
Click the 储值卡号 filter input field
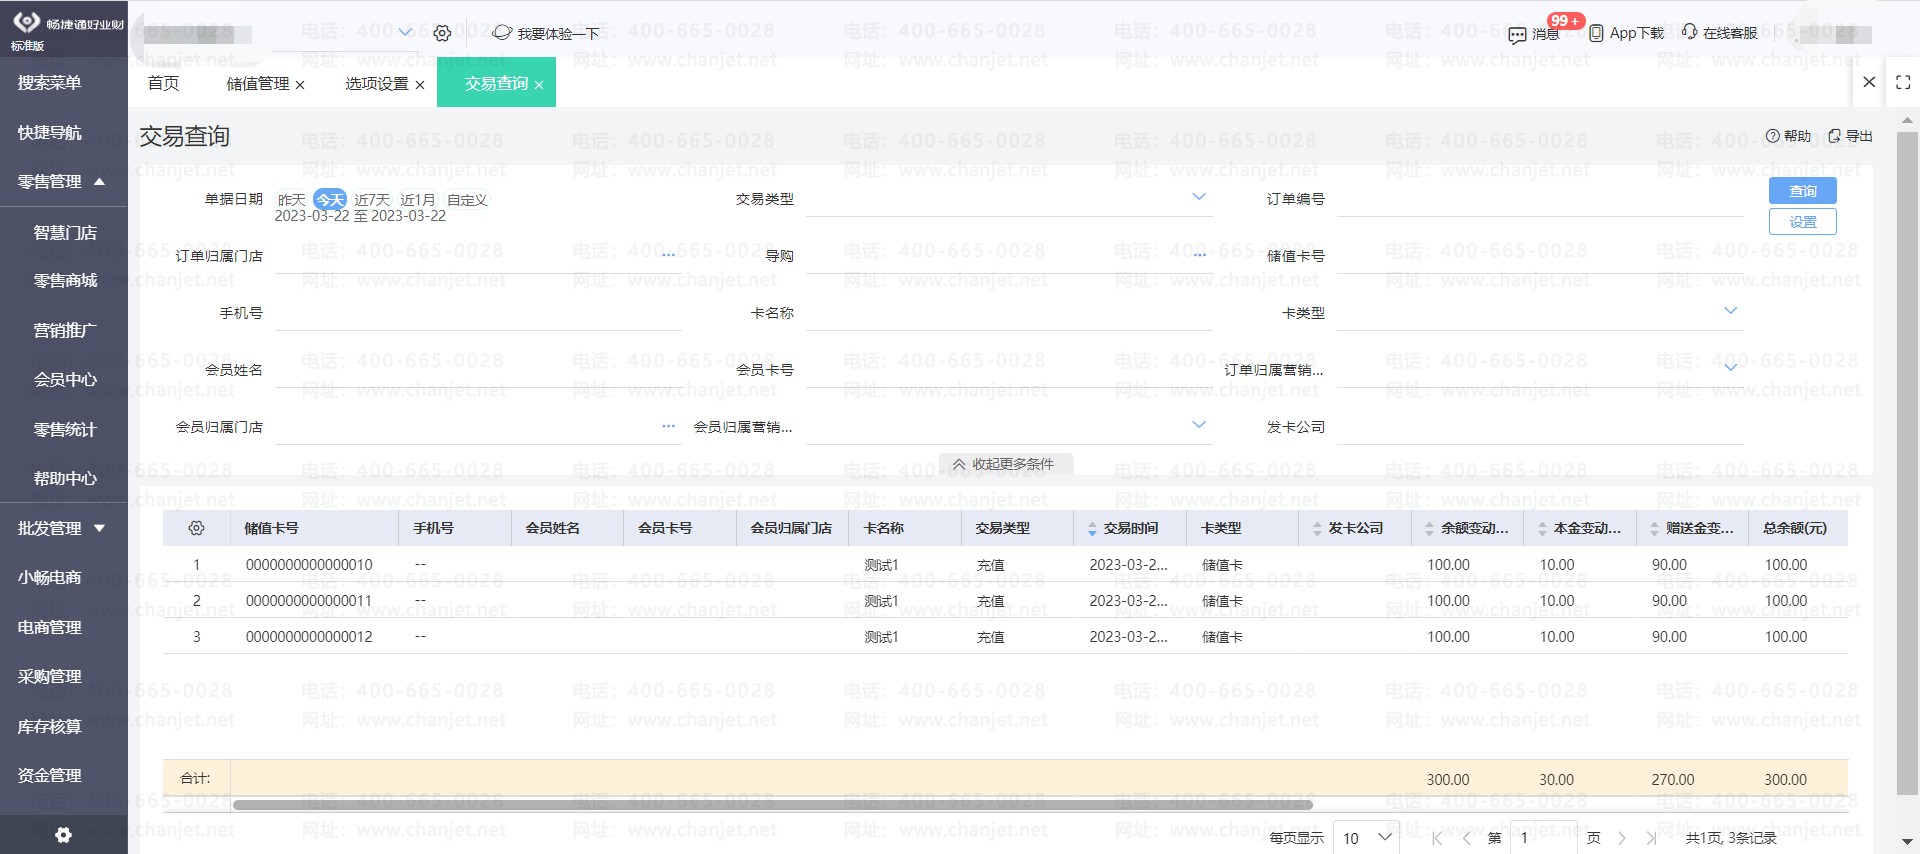[x=1540, y=257]
